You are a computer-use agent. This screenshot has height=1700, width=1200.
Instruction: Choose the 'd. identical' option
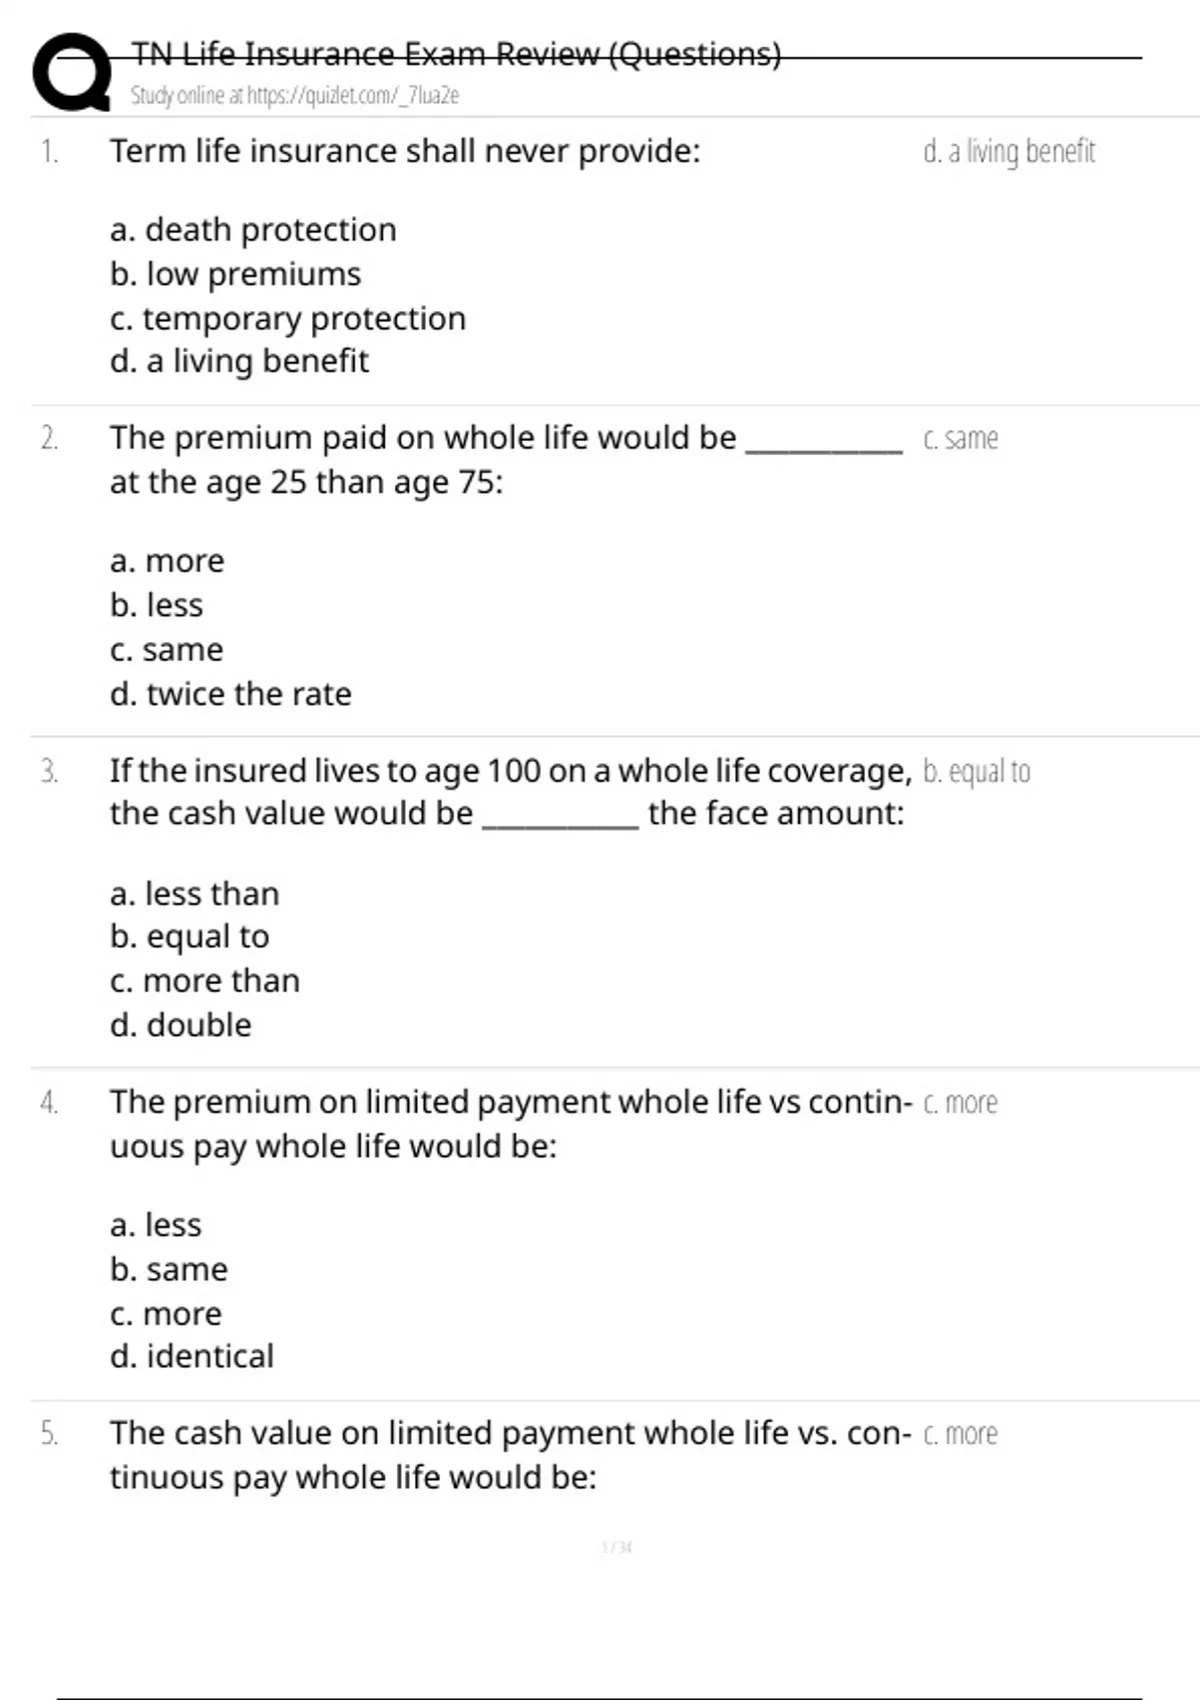tap(192, 1357)
